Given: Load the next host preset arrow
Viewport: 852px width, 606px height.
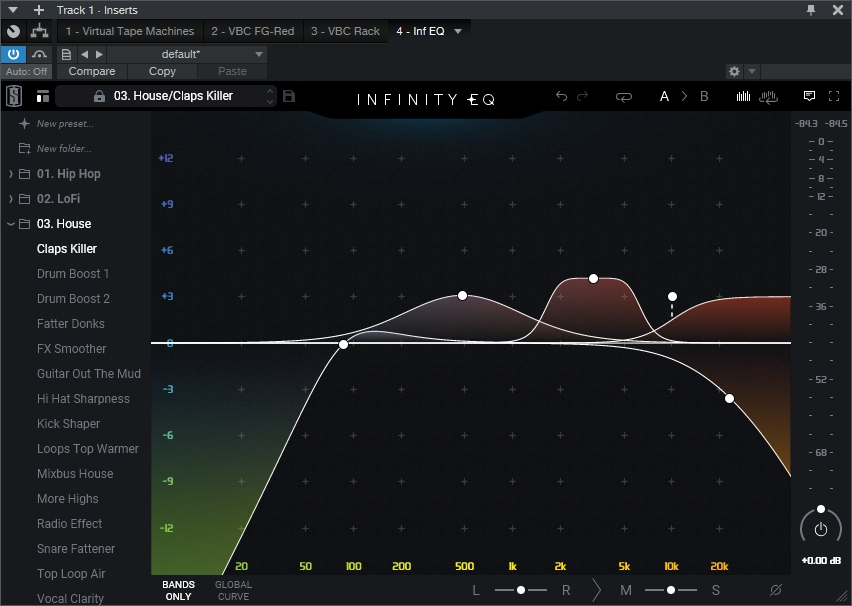Looking at the screenshot, I should point(99,54).
